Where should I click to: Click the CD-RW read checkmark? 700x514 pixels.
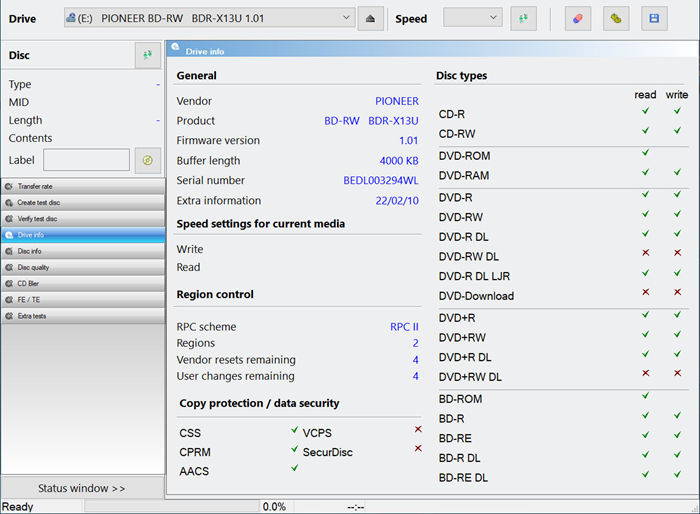pyautogui.click(x=646, y=130)
